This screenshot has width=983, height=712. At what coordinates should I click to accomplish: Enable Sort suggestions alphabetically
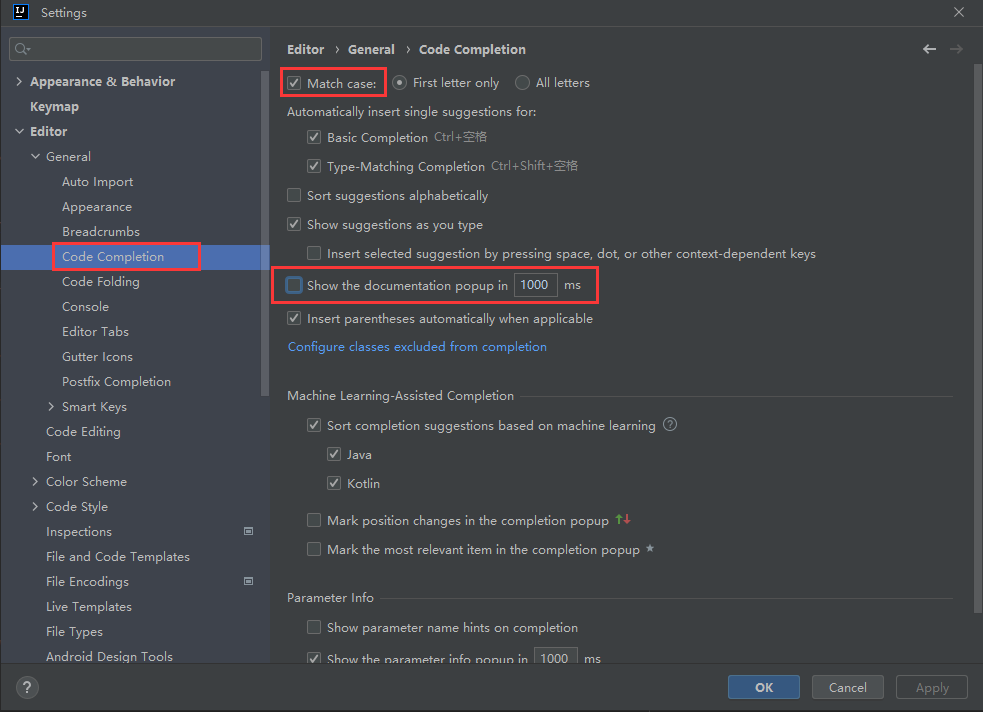(x=294, y=195)
